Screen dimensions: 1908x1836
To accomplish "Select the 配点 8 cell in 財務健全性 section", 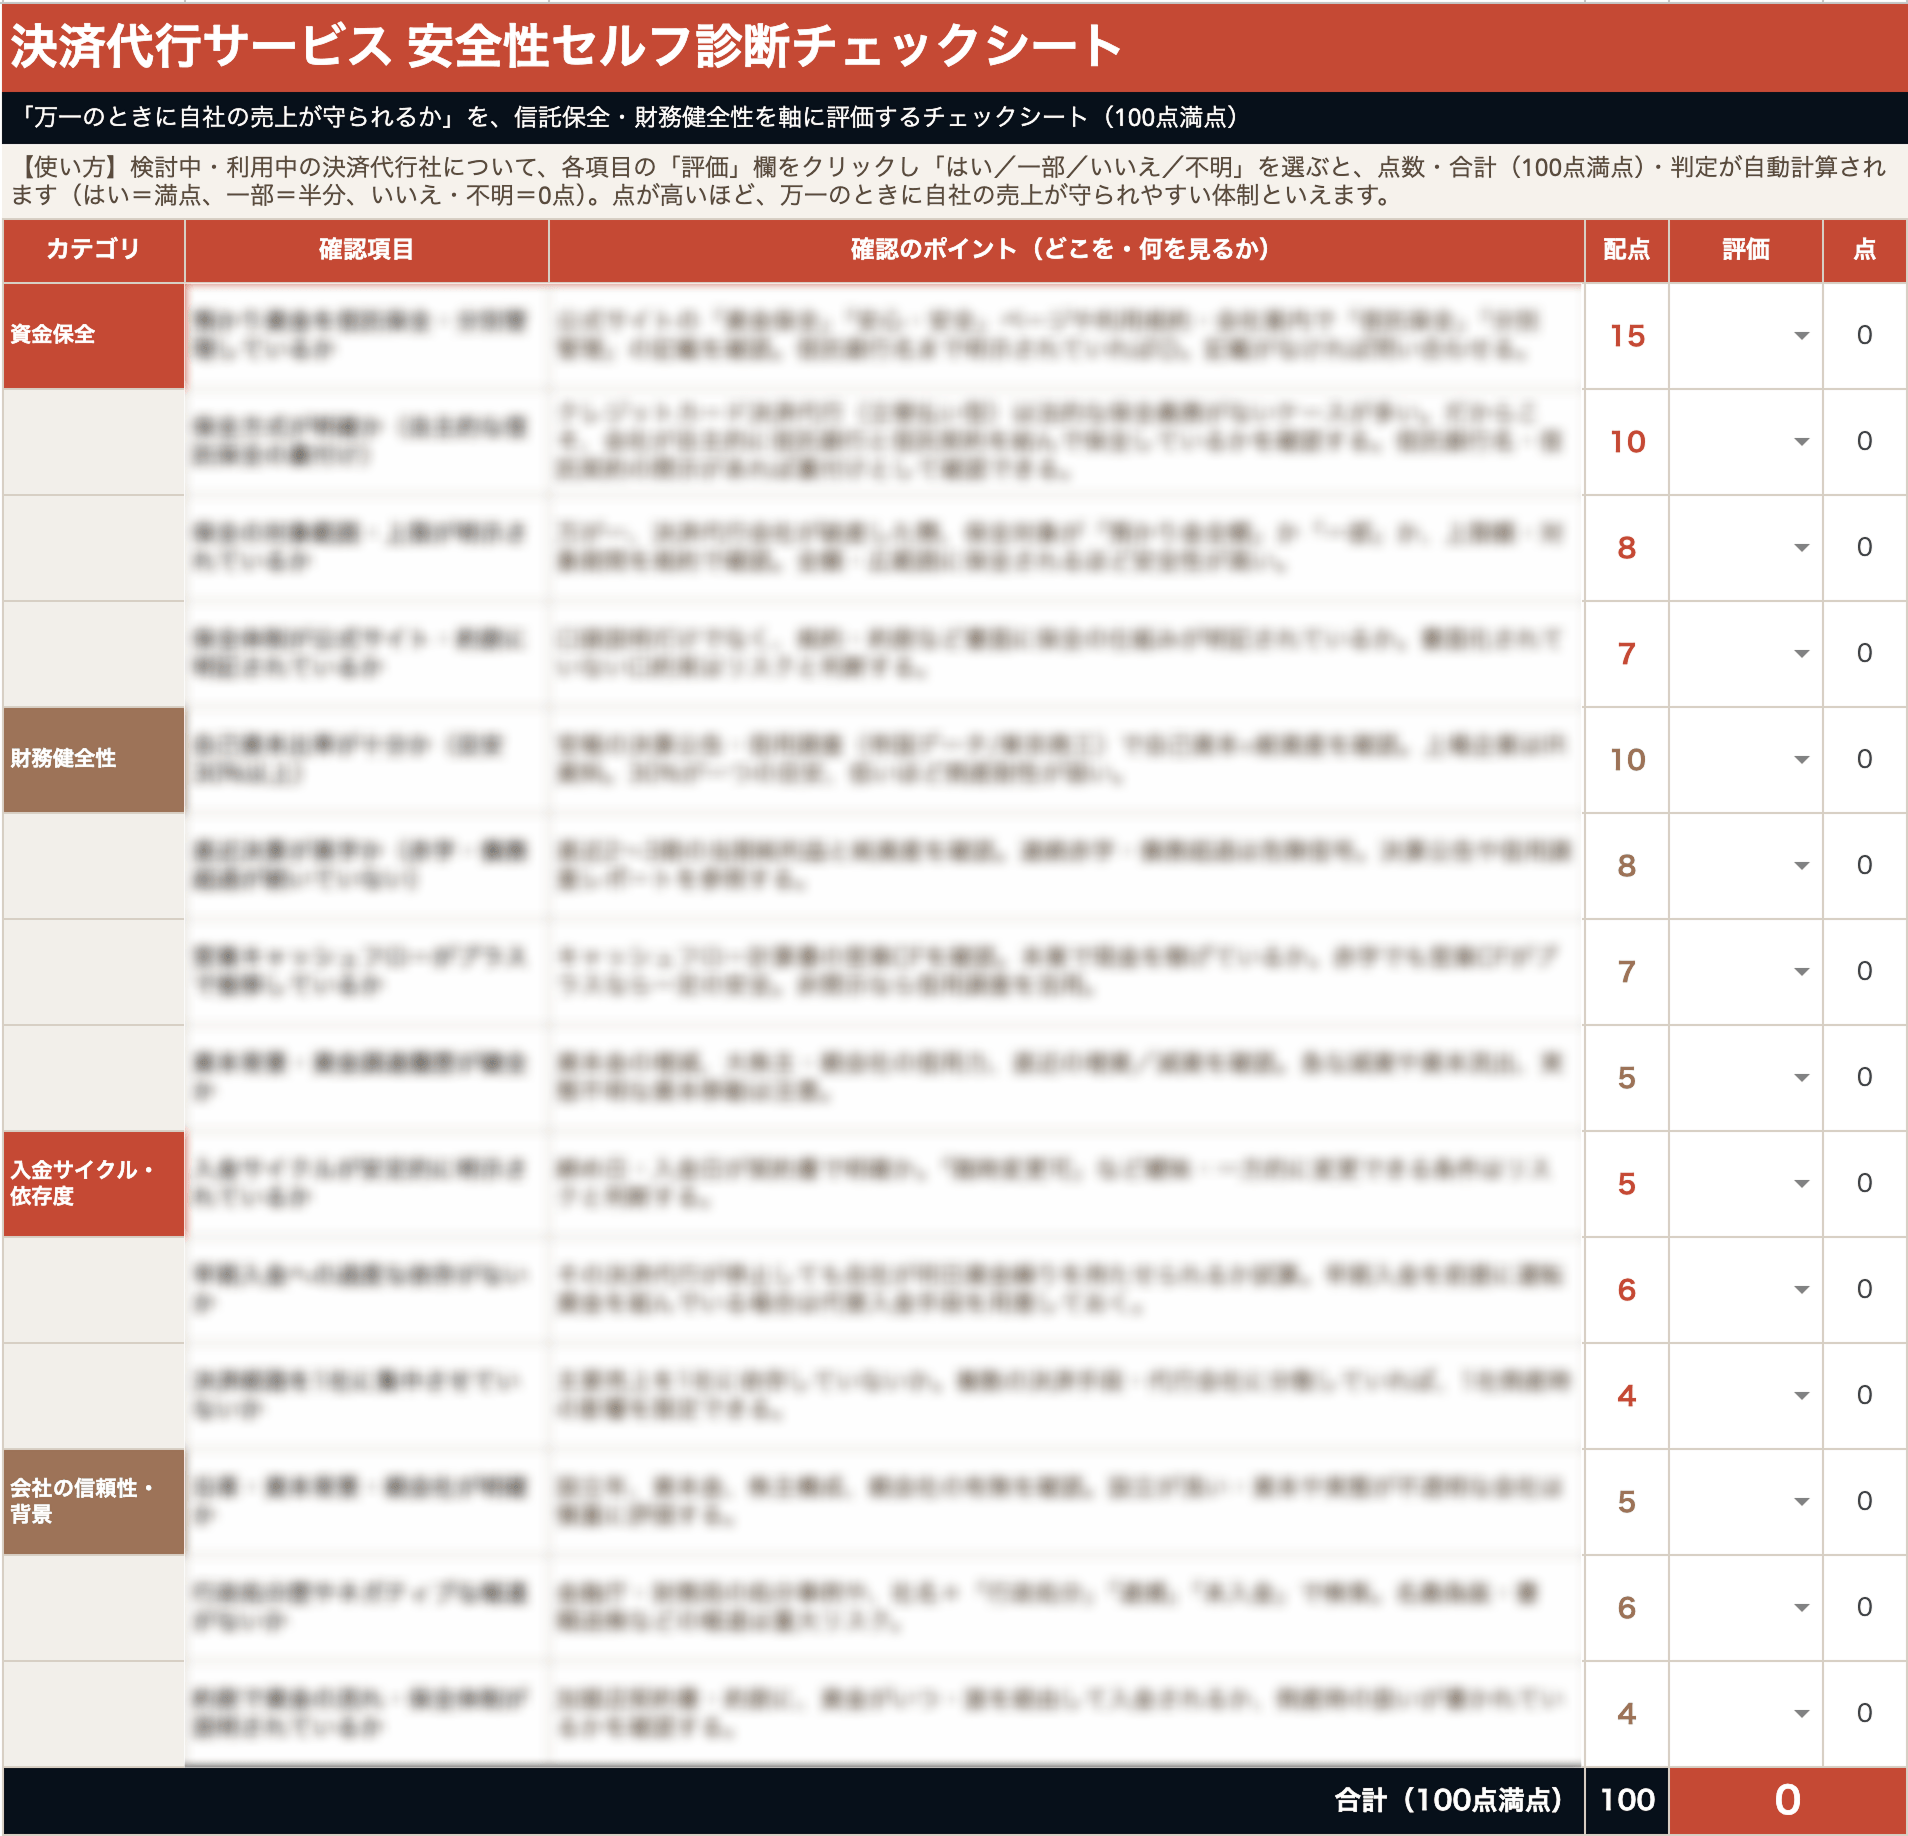I will (1627, 866).
